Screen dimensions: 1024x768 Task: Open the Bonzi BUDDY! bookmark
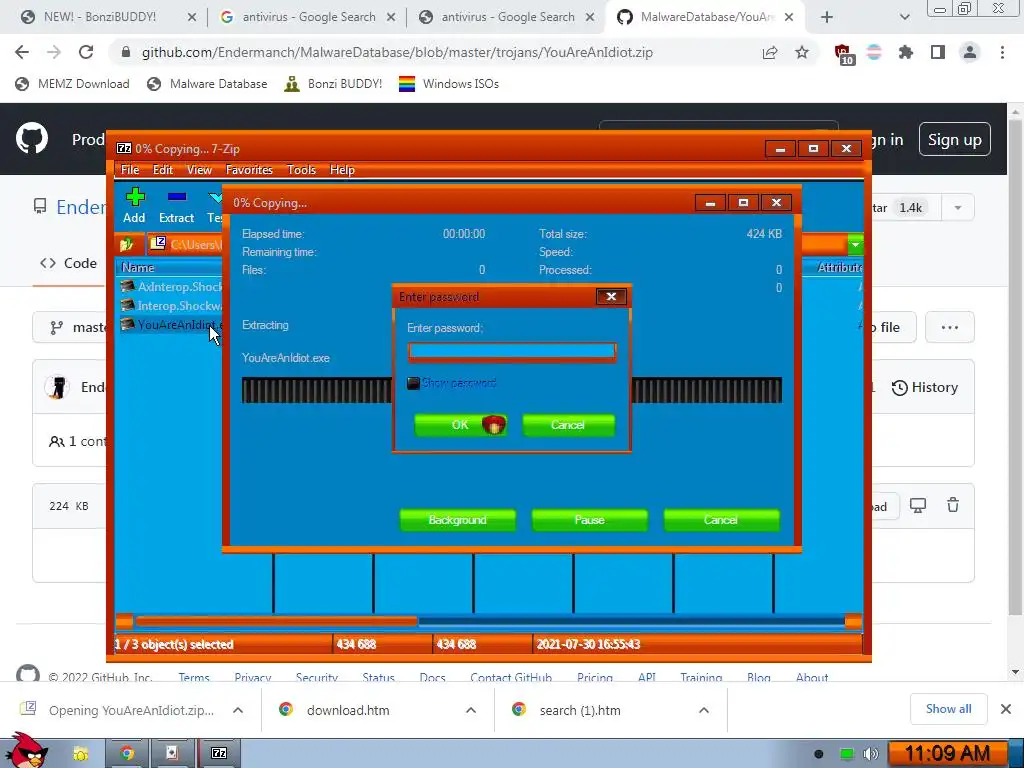tap(334, 84)
